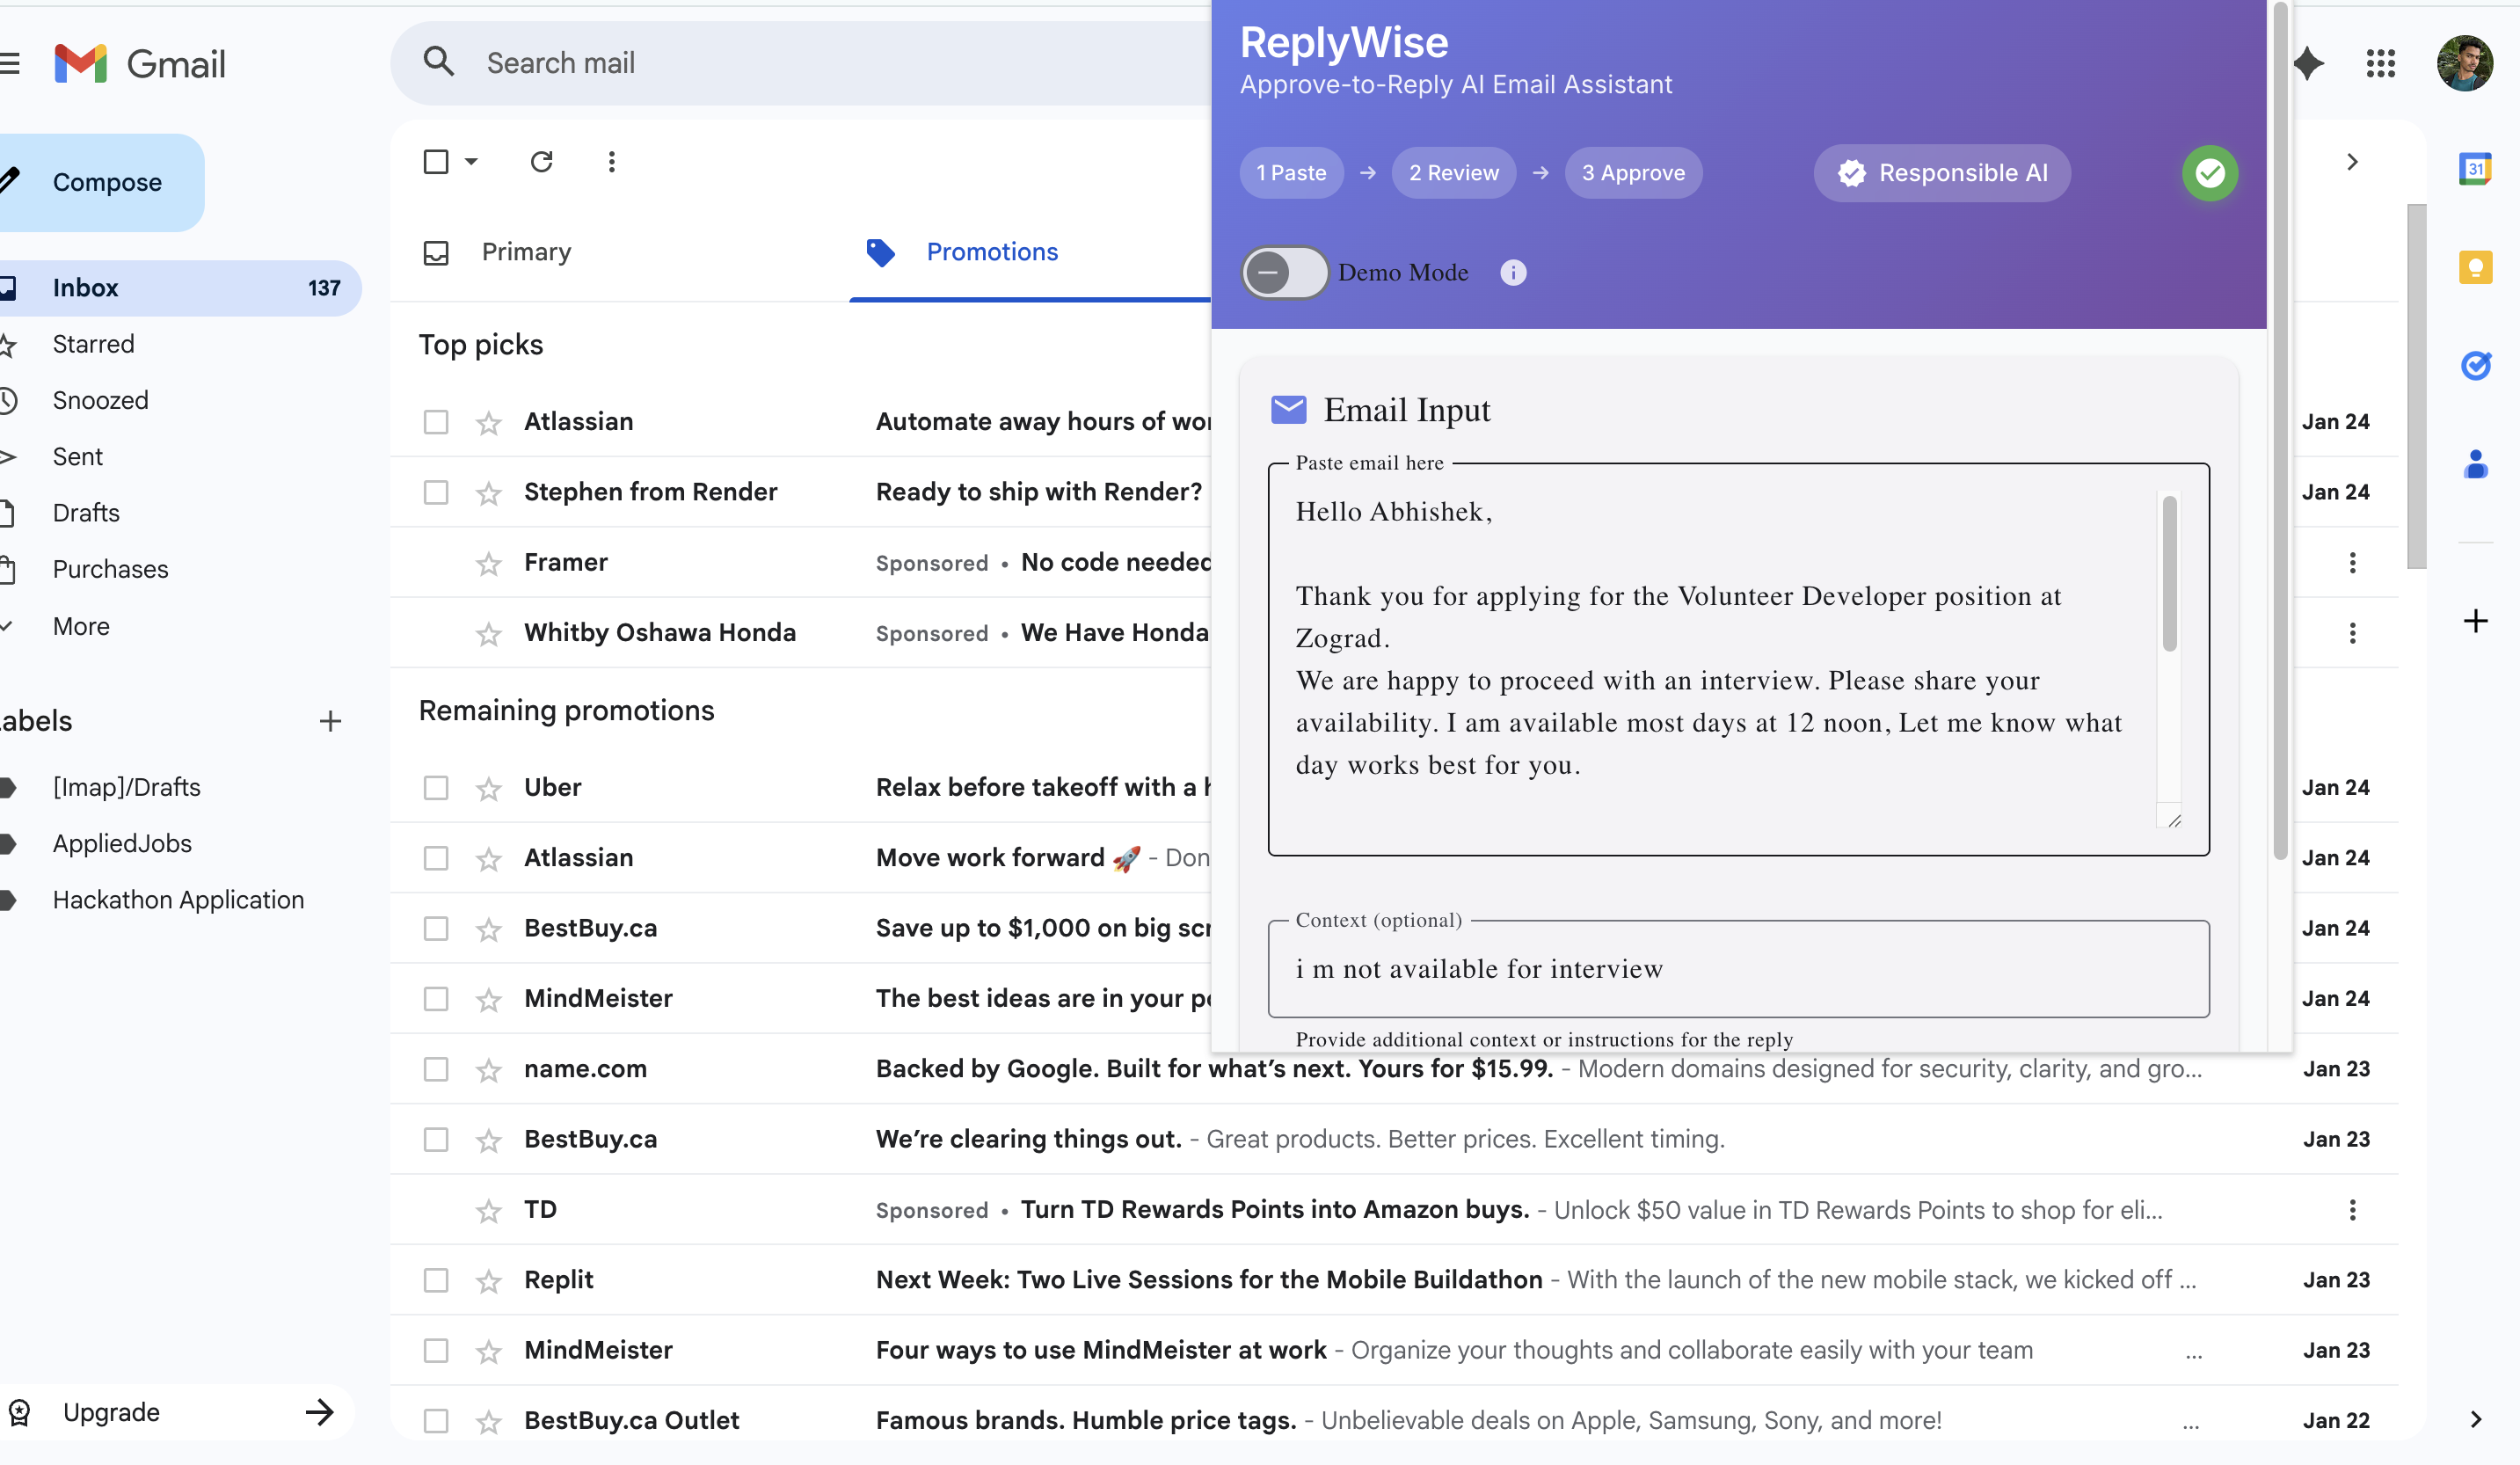Open the Google apps grid icon
Screen dimensions: 2520x1465
[2380, 64]
